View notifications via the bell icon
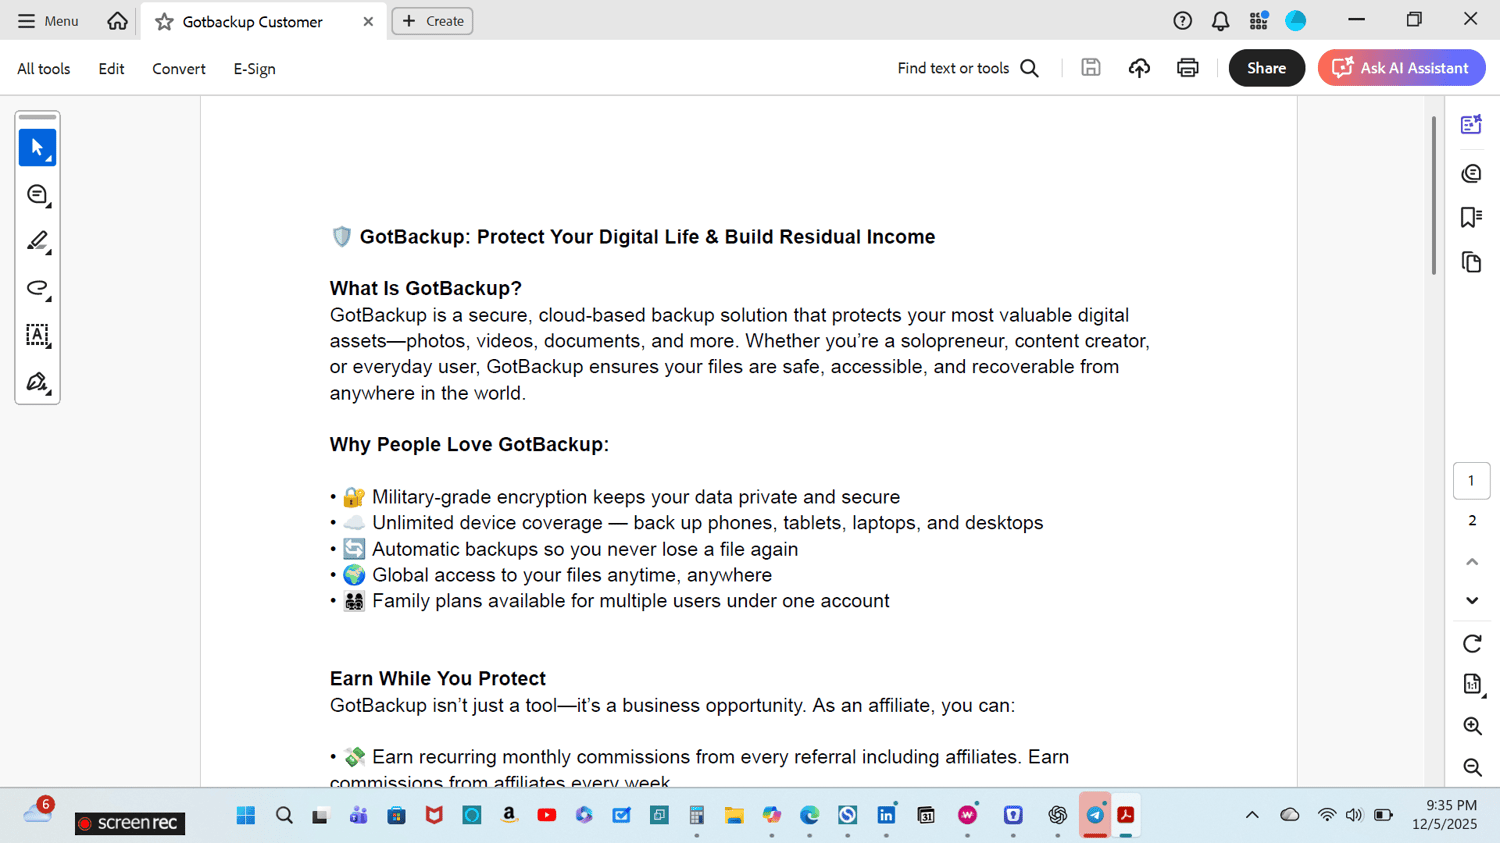Viewport: 1500px width, 843px height. click(x=1220, y=21)
